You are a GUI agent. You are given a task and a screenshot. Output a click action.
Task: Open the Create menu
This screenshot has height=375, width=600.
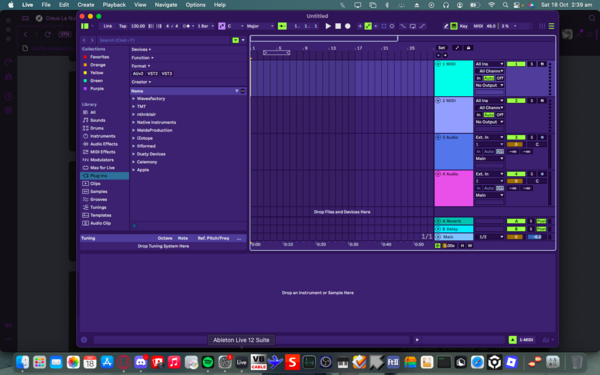coord(86,5)
